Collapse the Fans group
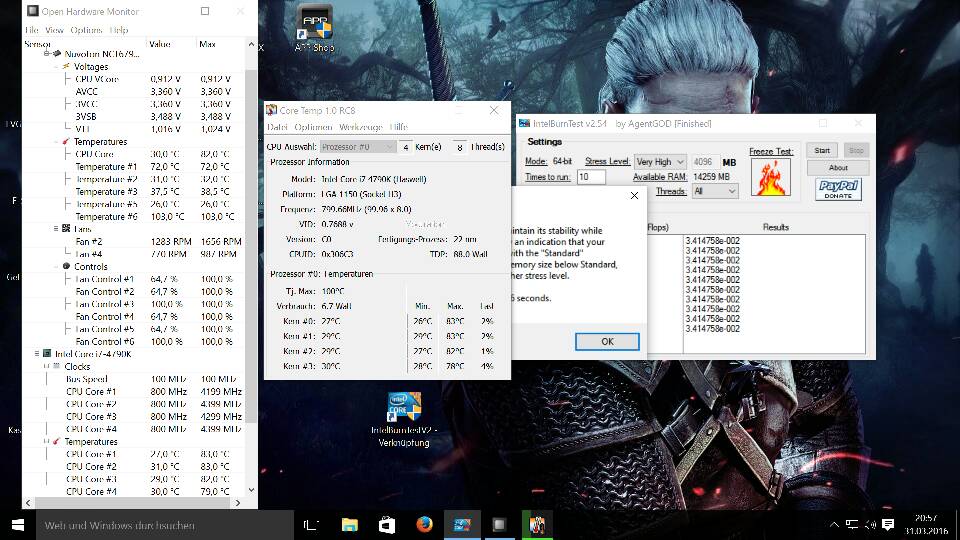 coord(56,228)
